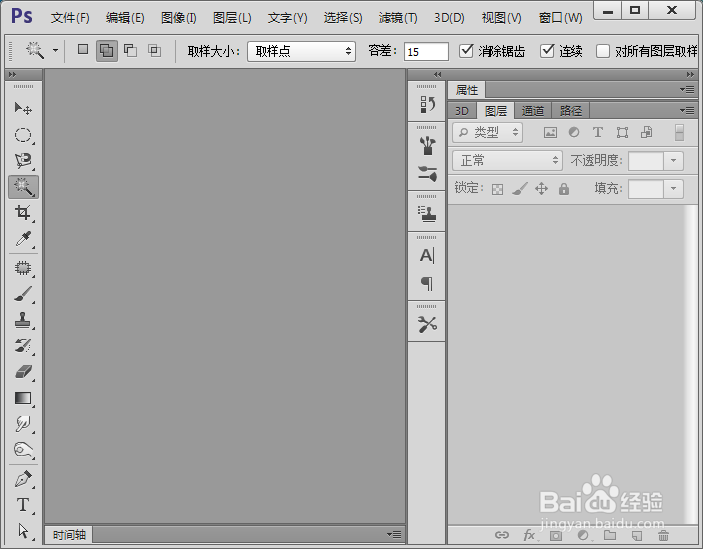Click the fx layer style icon
Viewport: 703px width, 549px height.
click(x=529, y=535)
